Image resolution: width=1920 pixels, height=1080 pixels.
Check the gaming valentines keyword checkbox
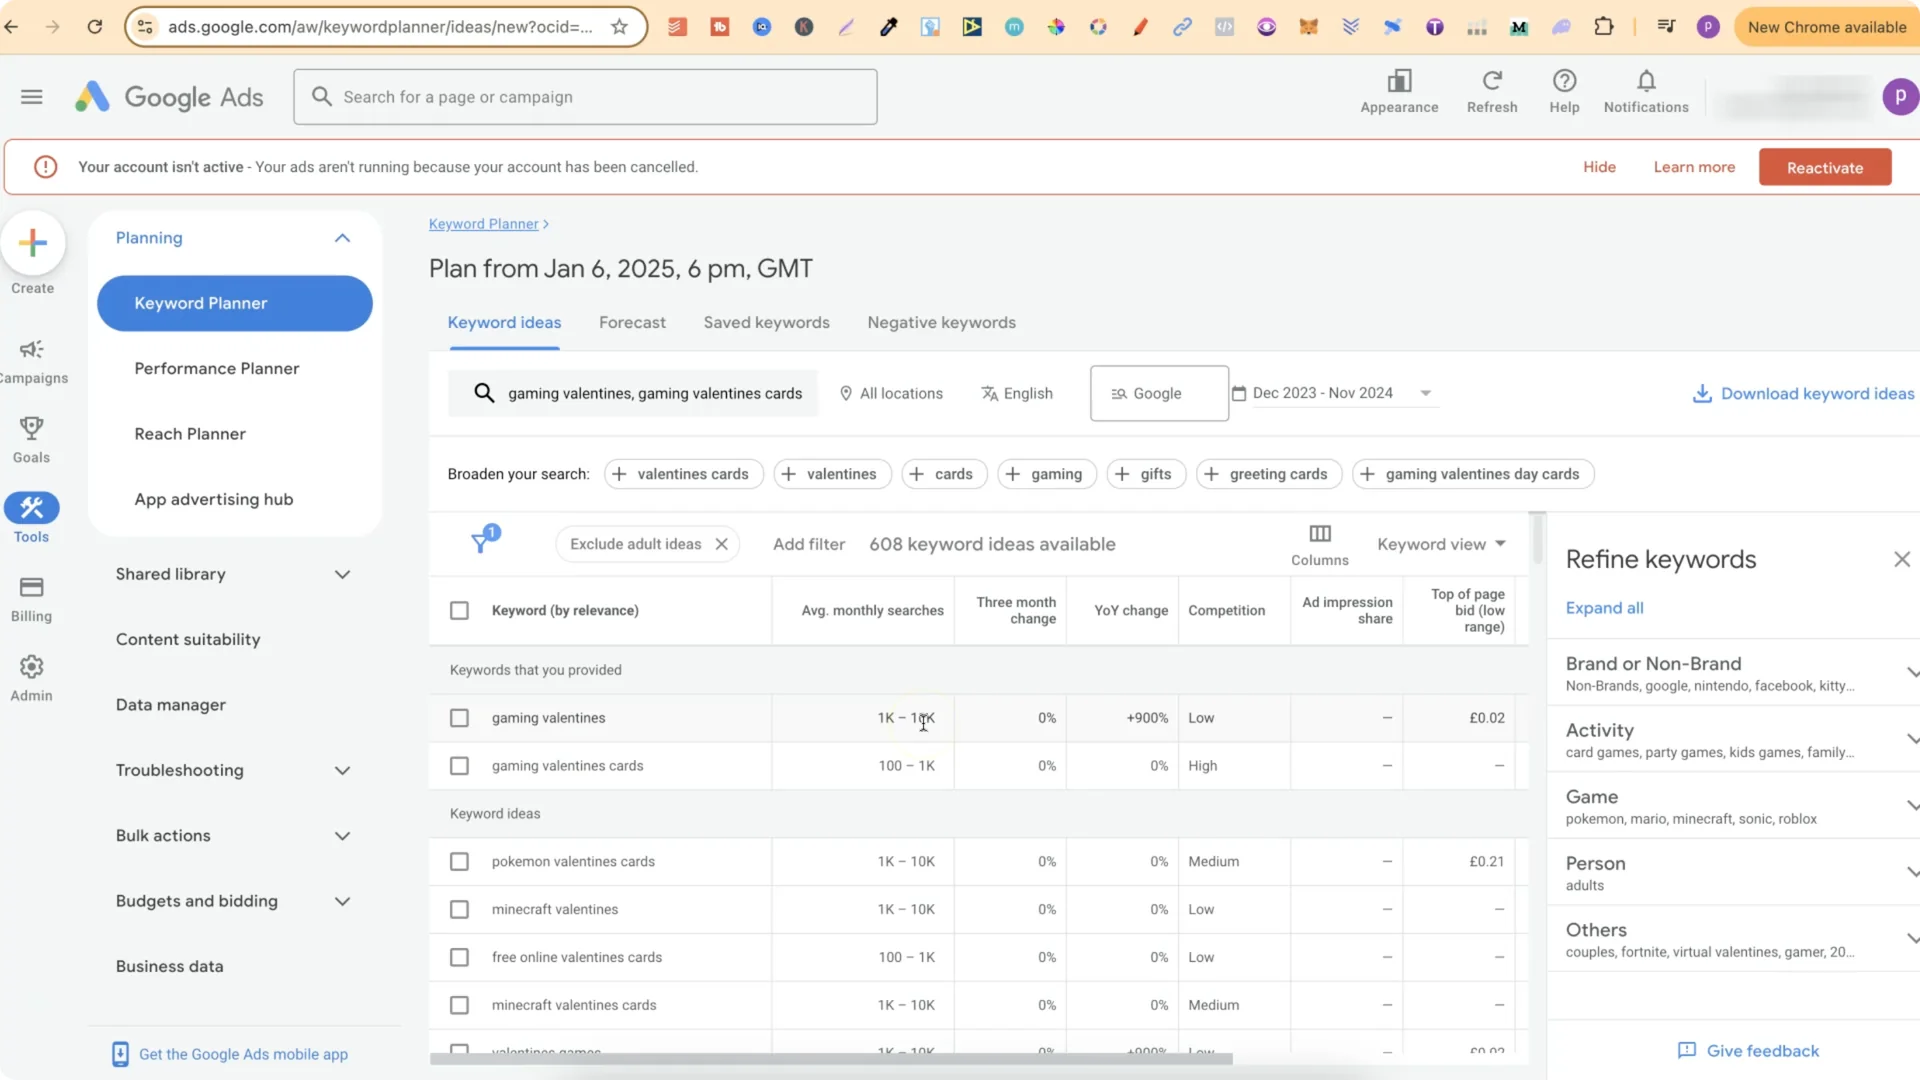tap(459, 718)
